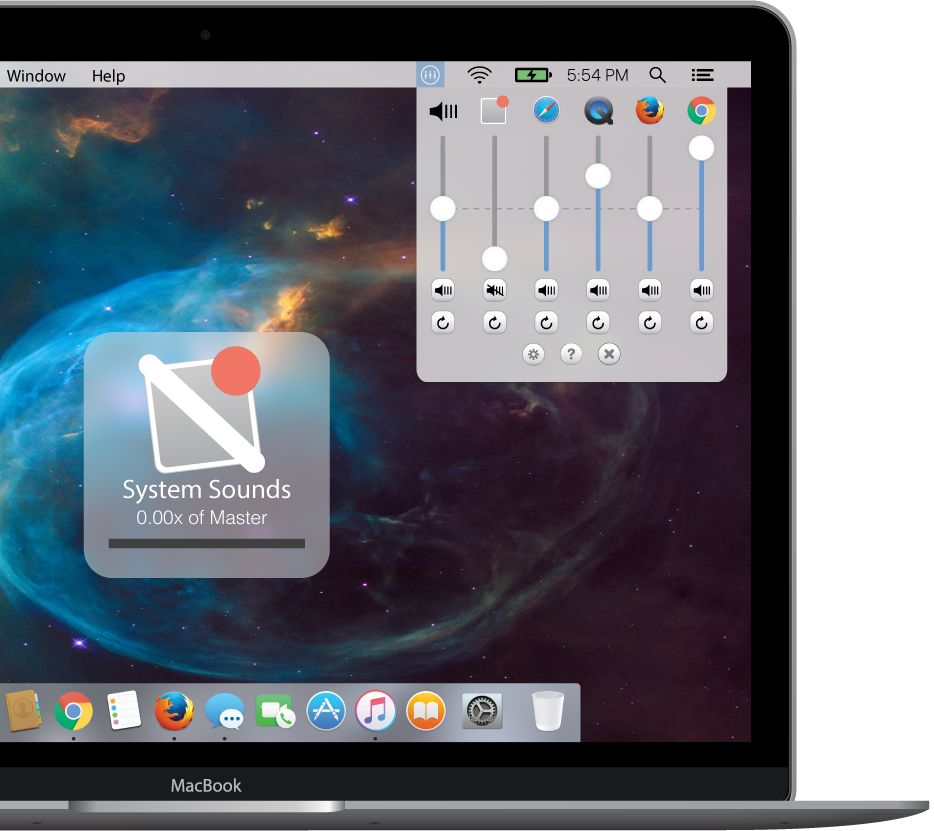
Task: Open the Window menu
Action: point(36,76)
